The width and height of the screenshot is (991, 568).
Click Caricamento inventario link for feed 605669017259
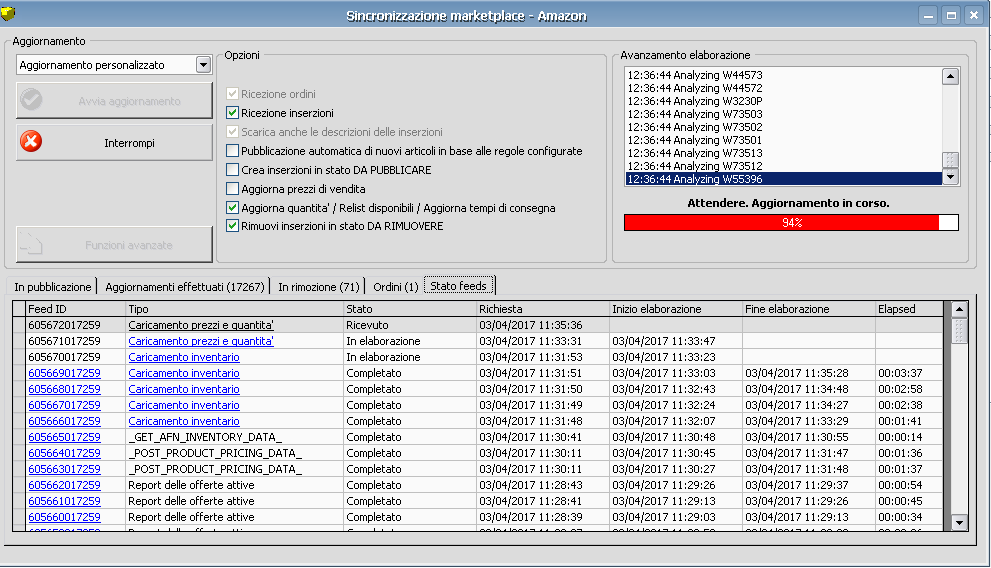click(x=184, y=373)
